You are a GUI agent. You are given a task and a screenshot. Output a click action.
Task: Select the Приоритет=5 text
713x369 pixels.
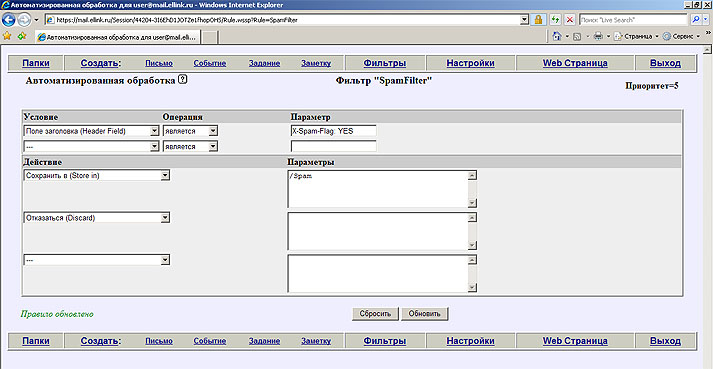click(652, 85)
